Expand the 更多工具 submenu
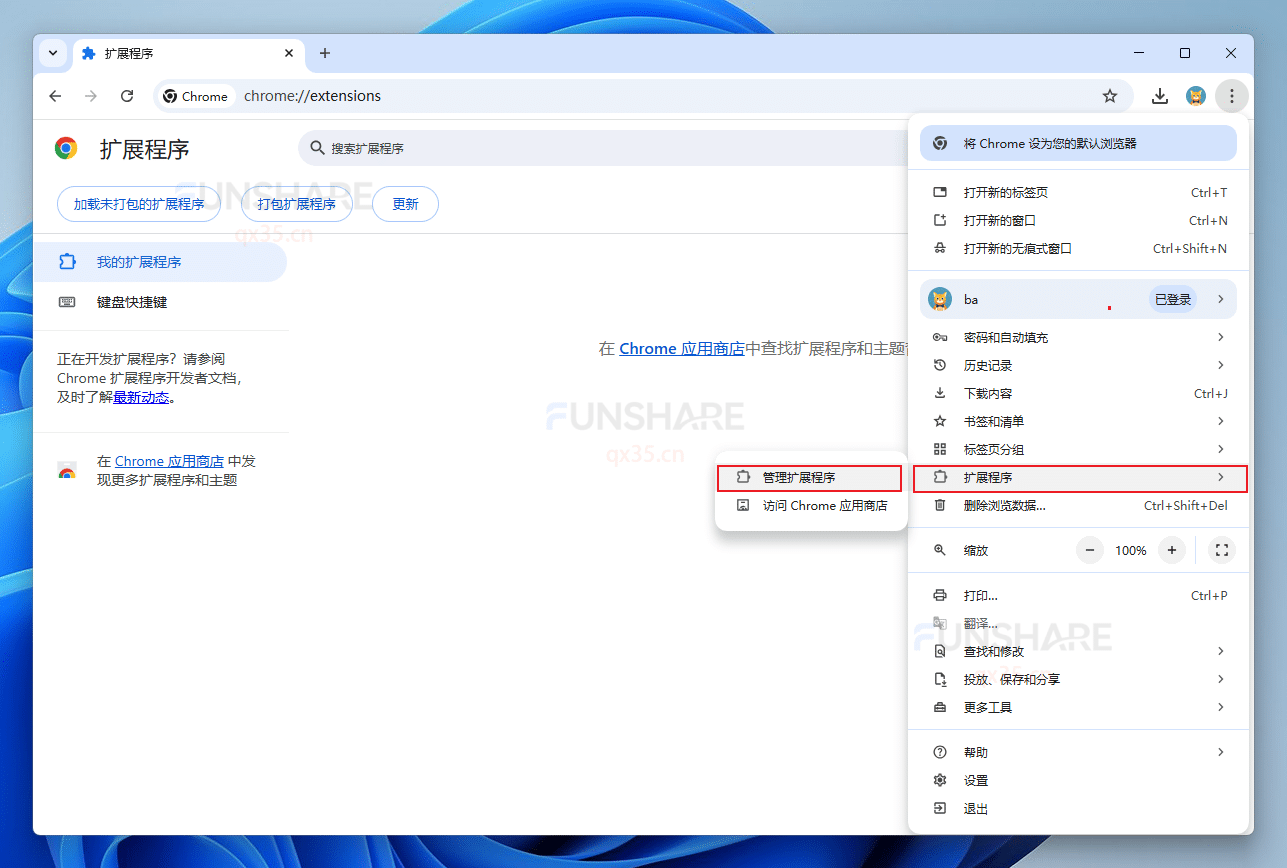This screenshot has height=868, width=1287. click(x=1220, y=707)
